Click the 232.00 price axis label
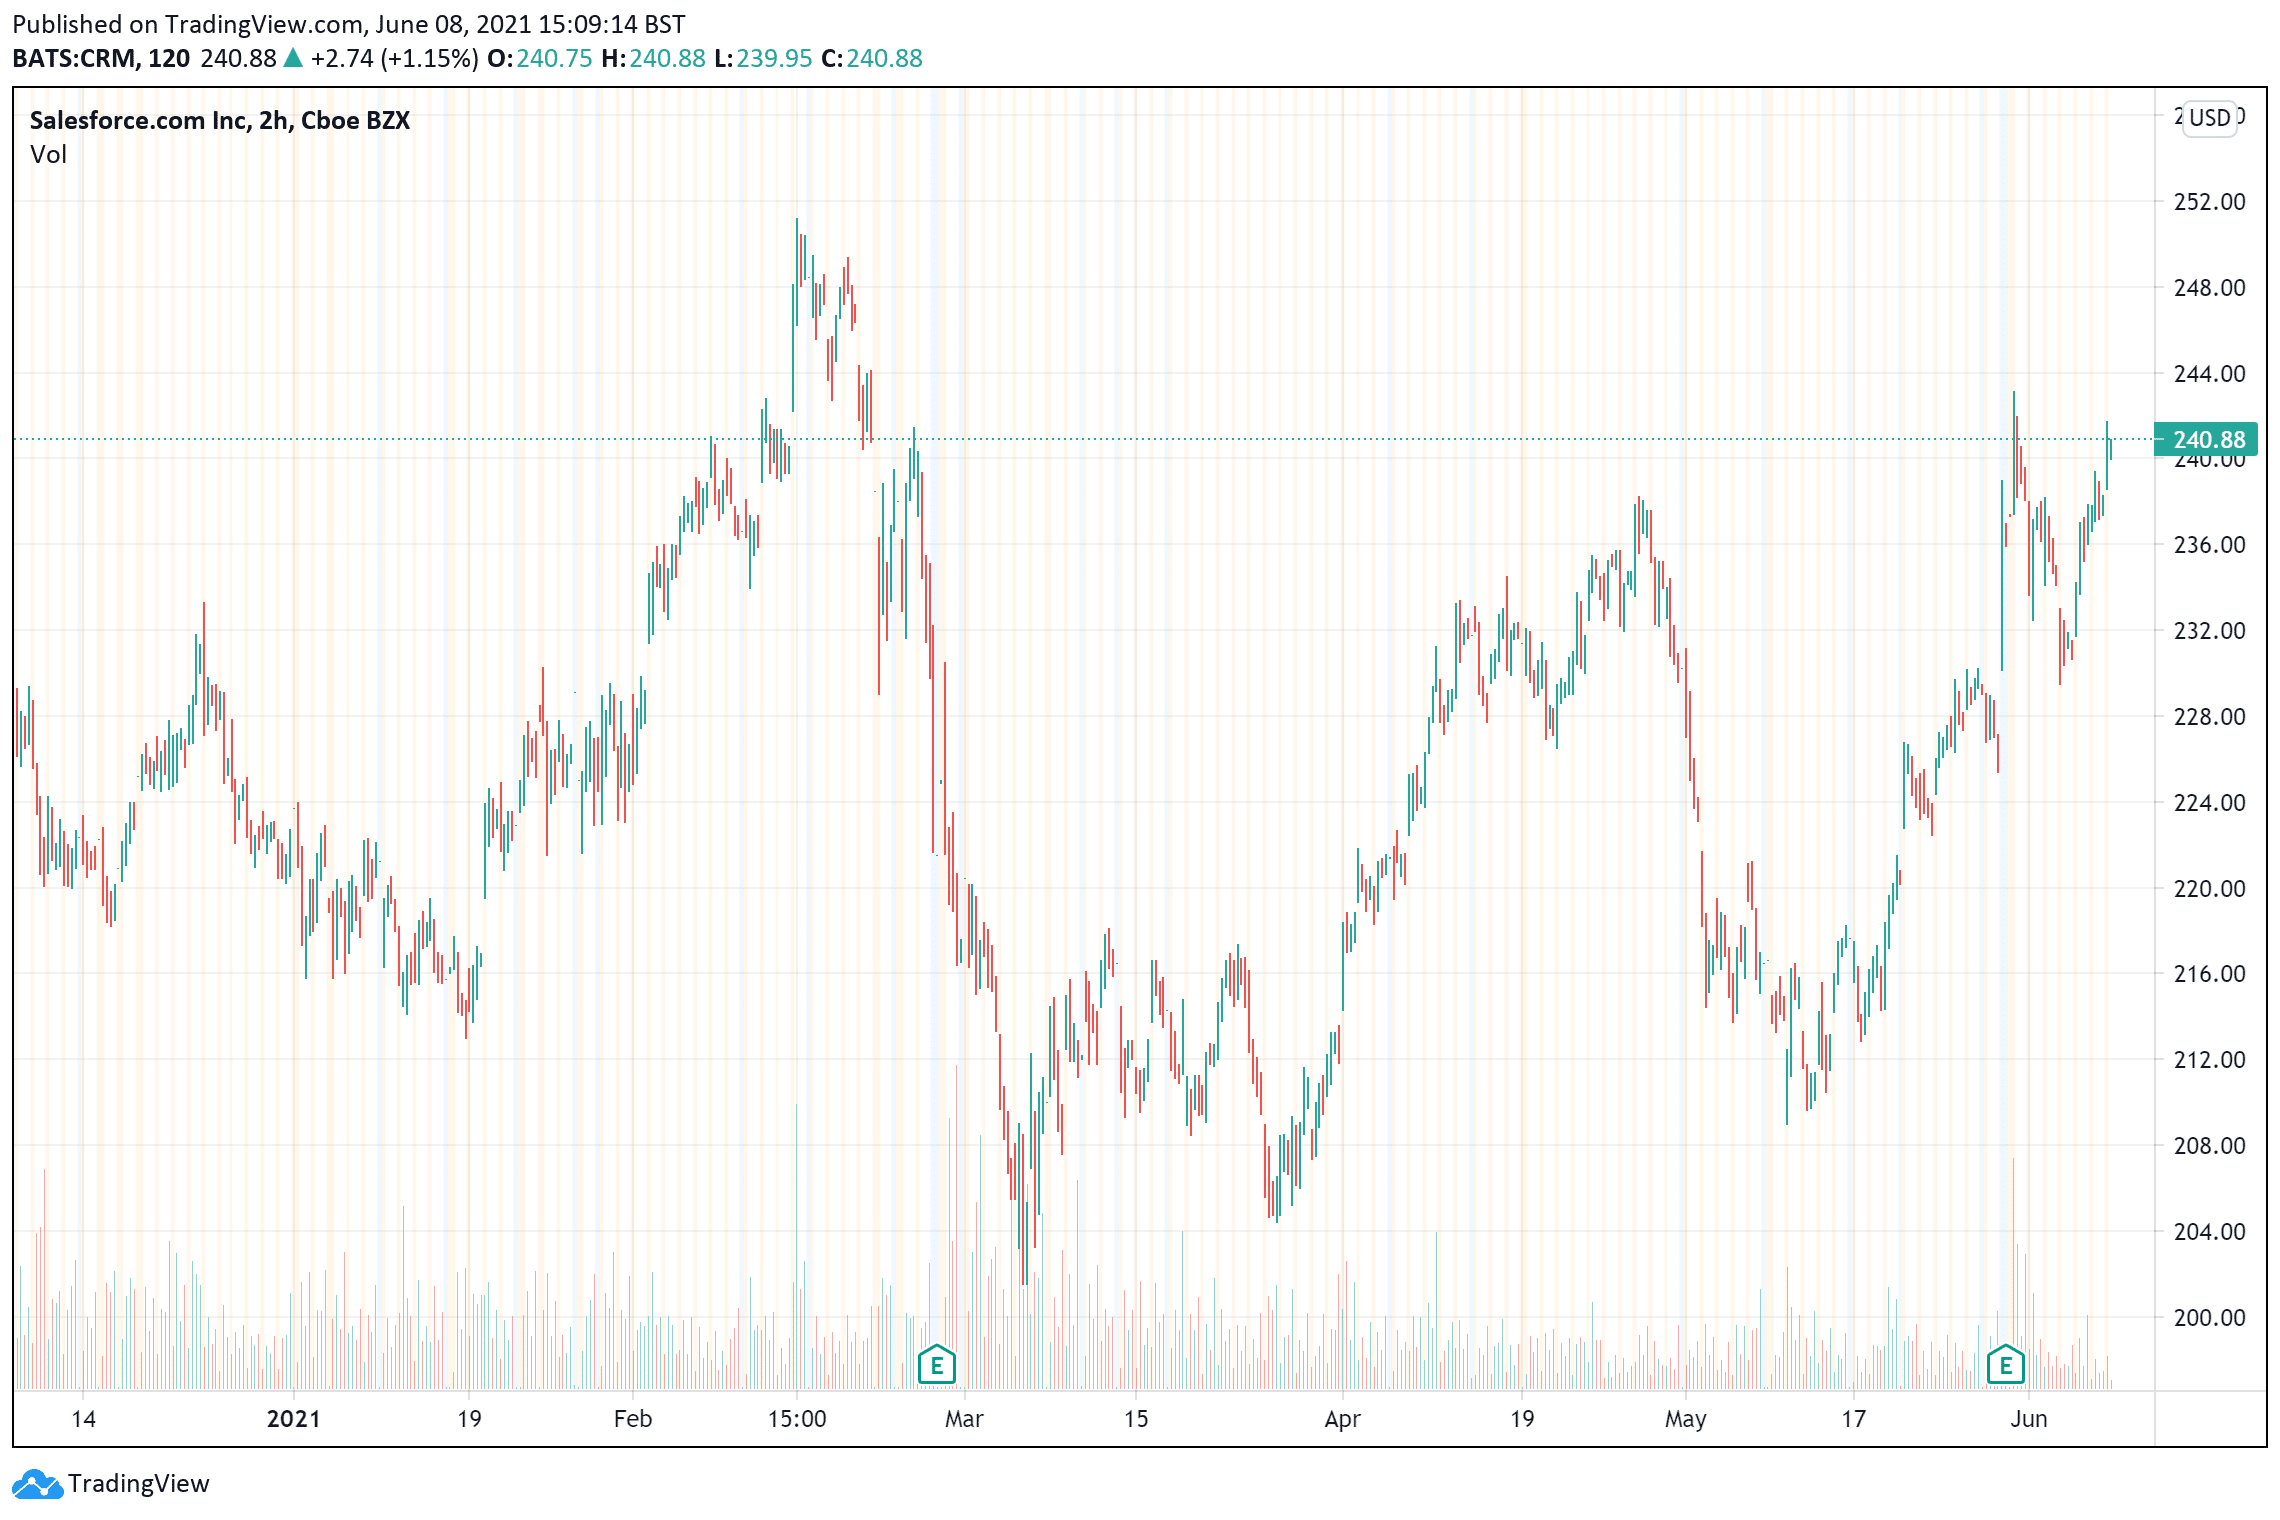 click(2209, 631)
